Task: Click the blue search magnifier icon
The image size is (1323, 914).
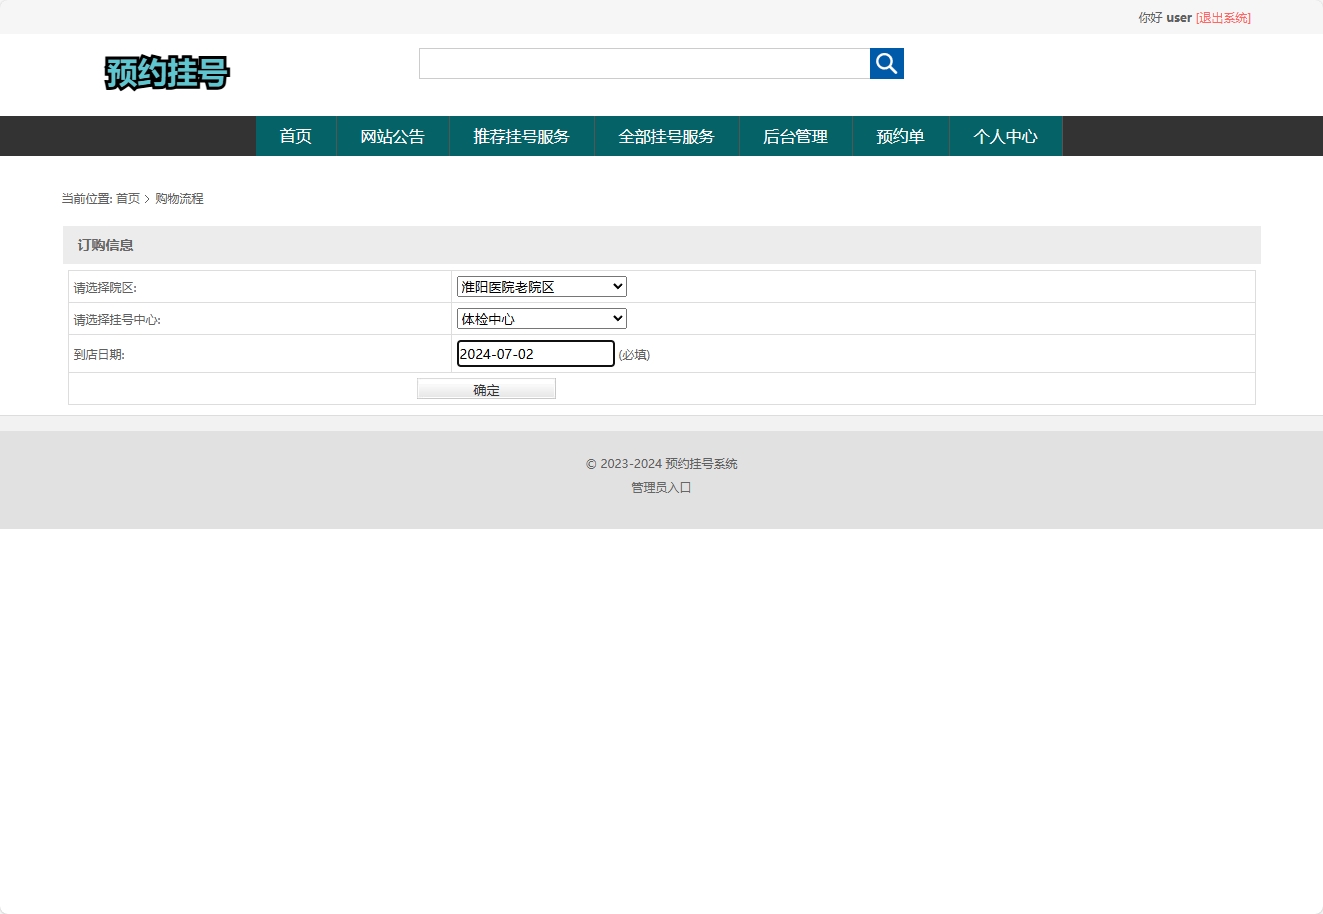Action: tap(887, 63)
